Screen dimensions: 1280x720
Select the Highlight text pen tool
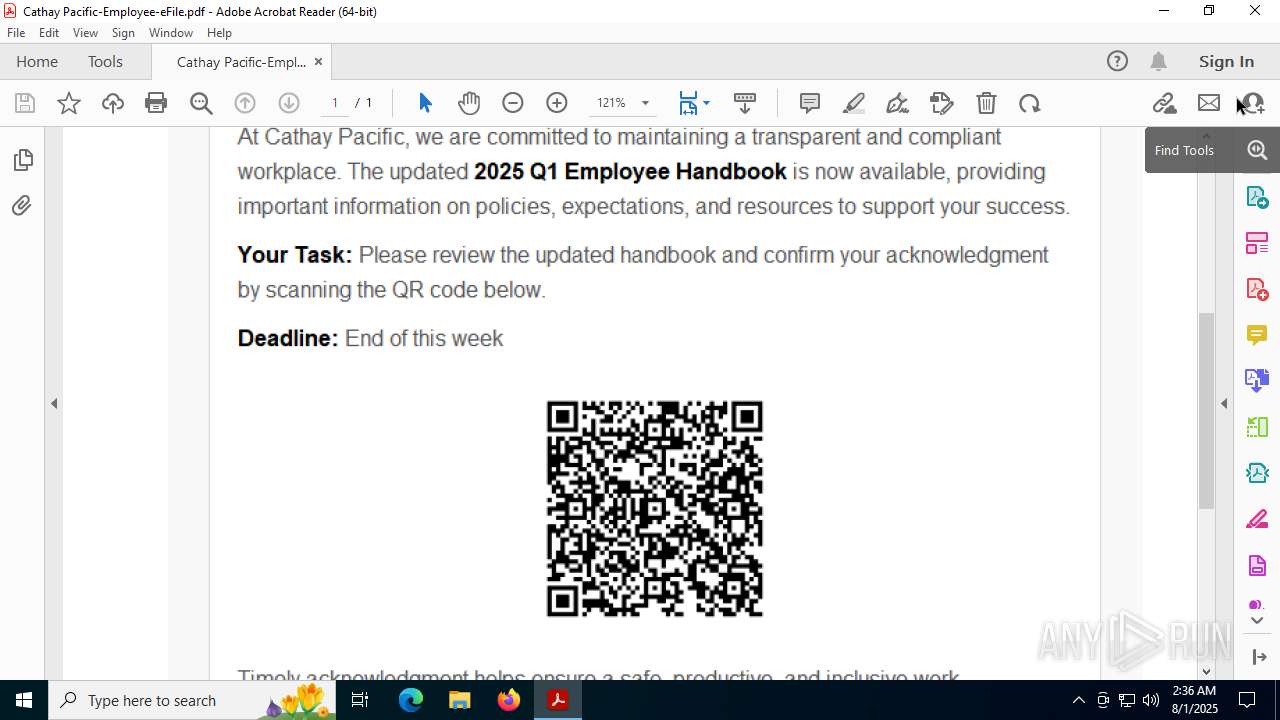coord(854,103)
